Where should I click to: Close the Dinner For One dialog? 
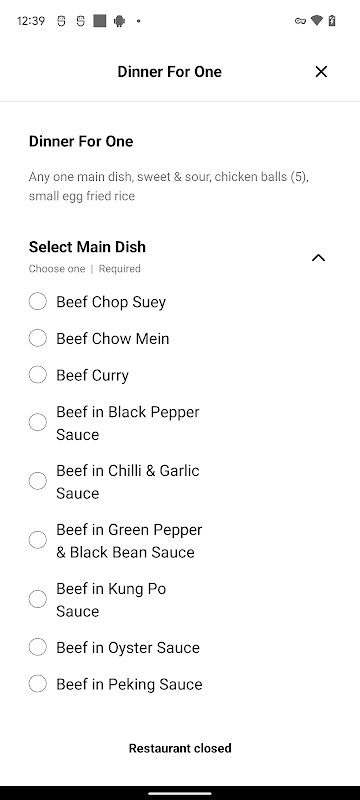[x=321, y=72]
